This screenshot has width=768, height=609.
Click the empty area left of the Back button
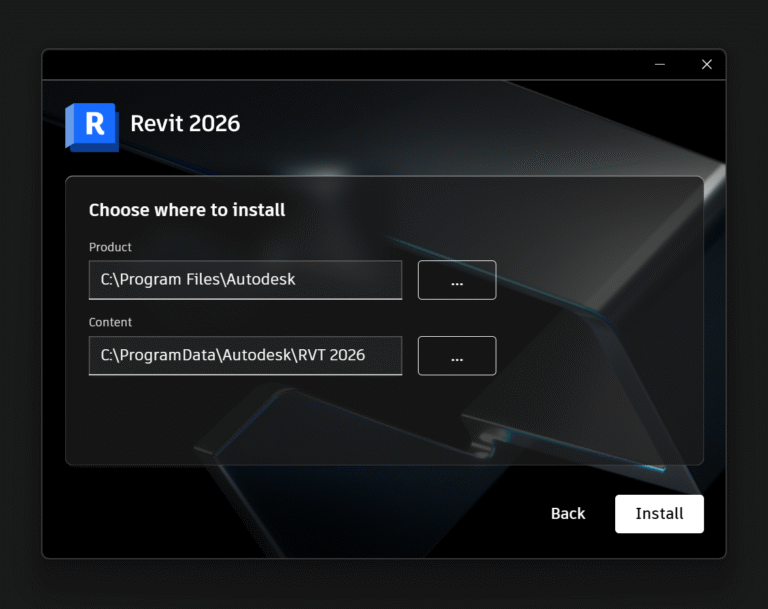click(300, 514)
